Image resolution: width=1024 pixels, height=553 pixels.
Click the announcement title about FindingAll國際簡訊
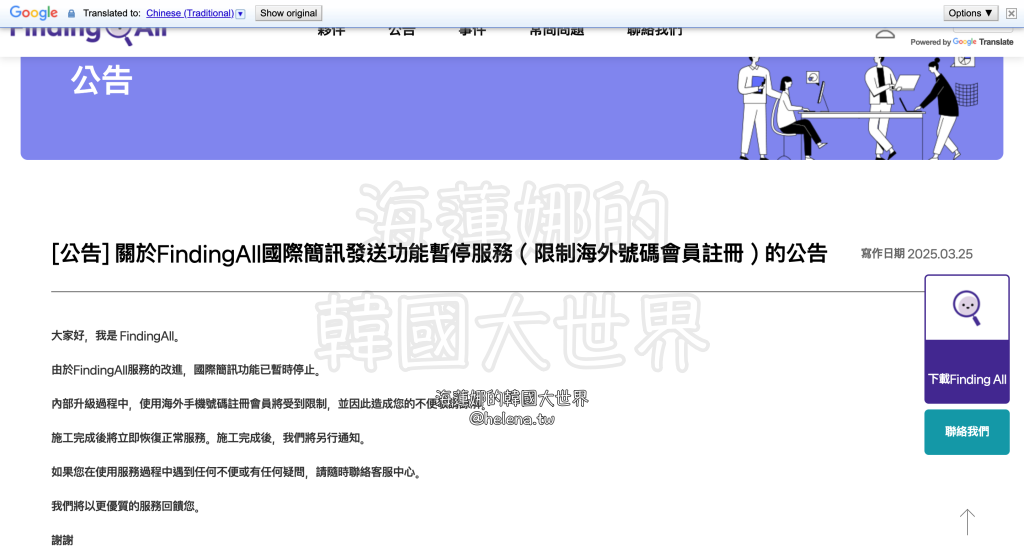[440, 253]
